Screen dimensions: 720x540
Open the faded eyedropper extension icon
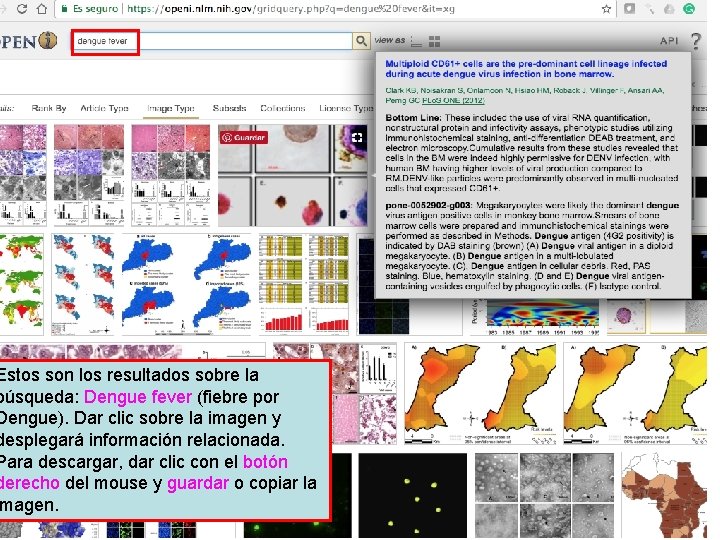tap(650, 9)
